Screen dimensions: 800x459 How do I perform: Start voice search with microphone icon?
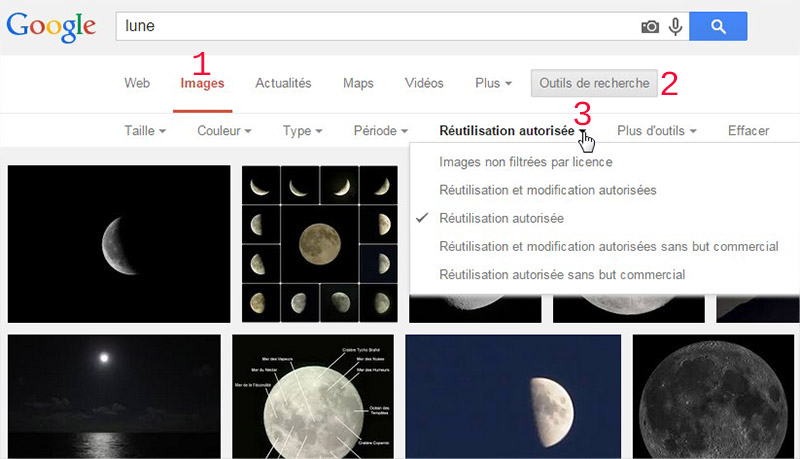click(x=676, y=27)
